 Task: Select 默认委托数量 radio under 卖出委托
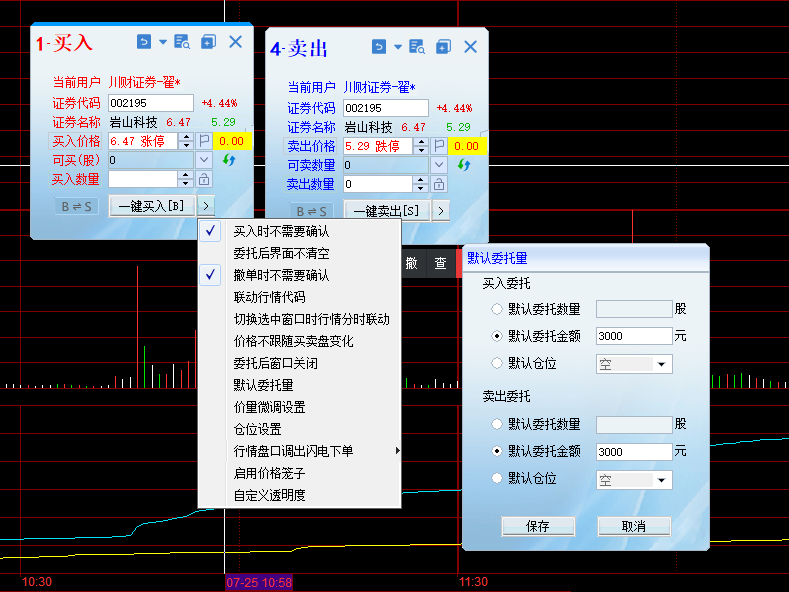click(x=497, y=424)
